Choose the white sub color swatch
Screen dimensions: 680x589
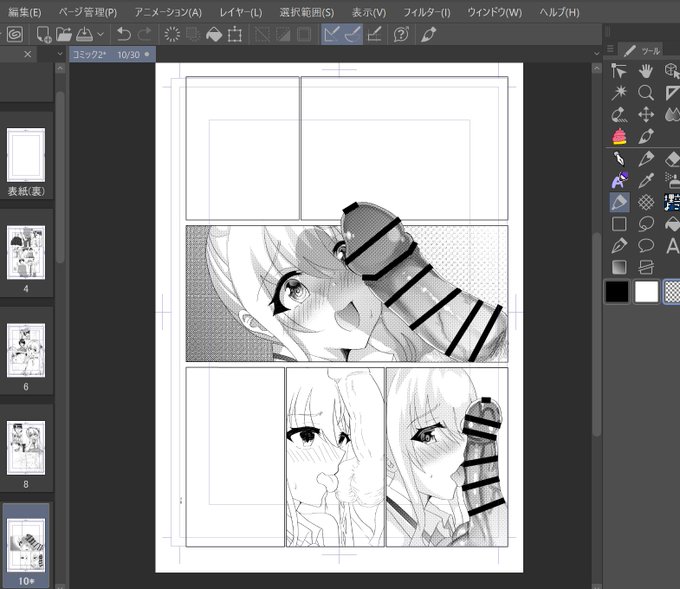[646, 291]
